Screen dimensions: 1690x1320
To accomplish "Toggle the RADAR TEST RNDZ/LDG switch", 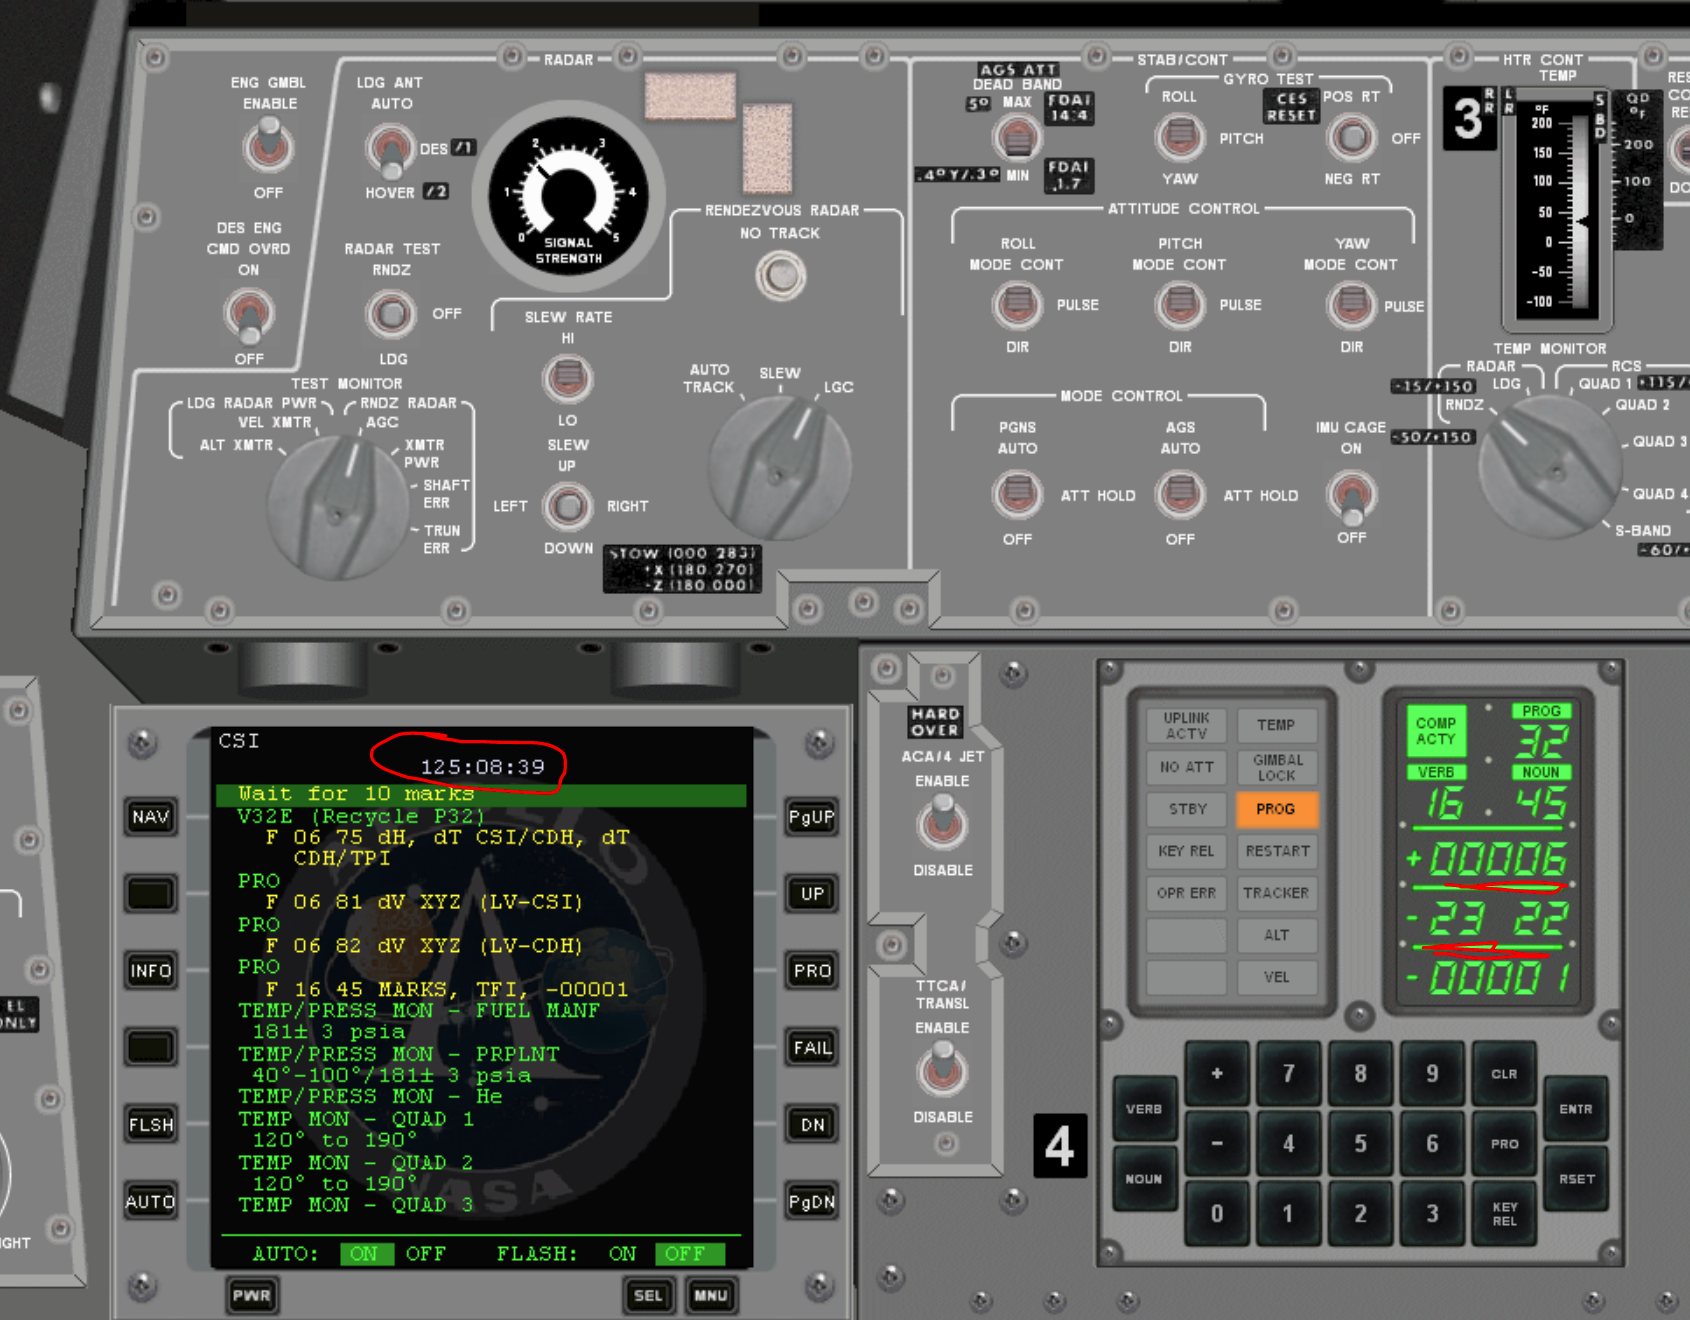I will tap(391, 314).
